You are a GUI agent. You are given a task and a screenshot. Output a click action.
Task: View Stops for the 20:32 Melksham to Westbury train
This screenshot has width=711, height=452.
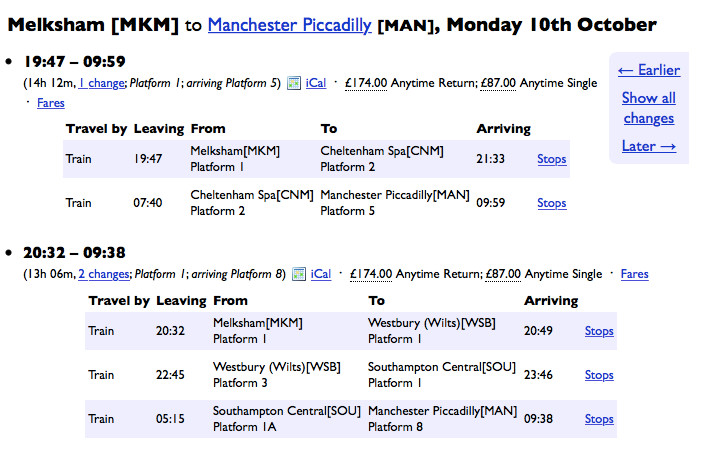(x=599, y=331)
